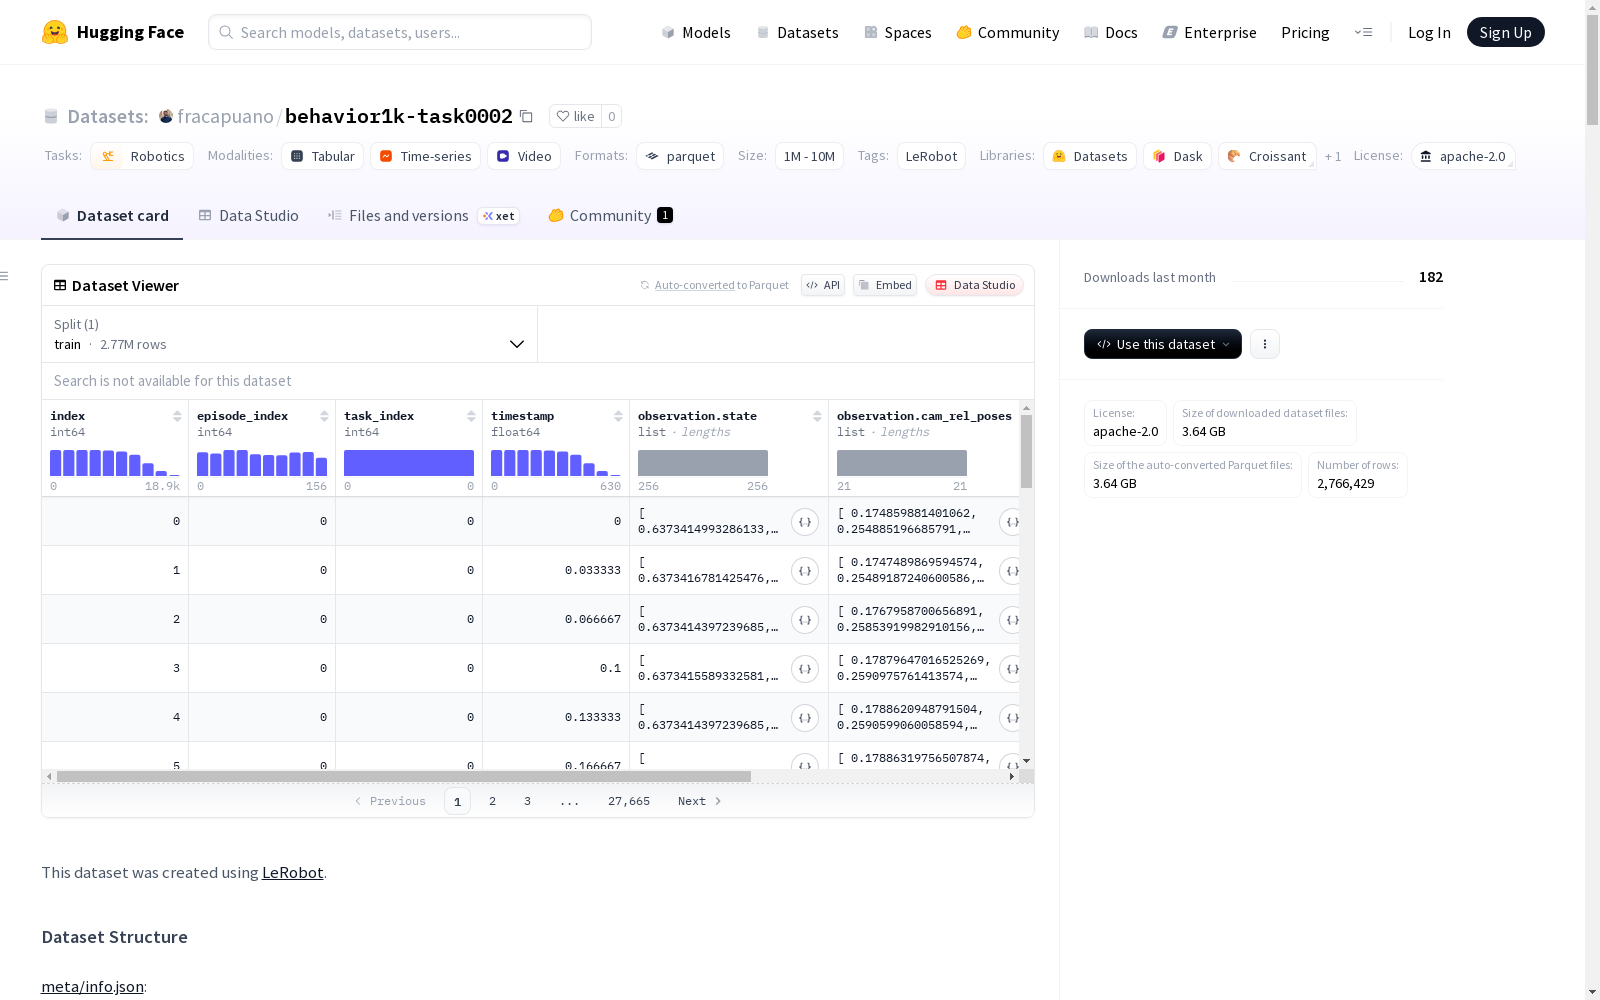The image size is (1600, 1000).
Task: Click the Next page button
Action: 699,801
